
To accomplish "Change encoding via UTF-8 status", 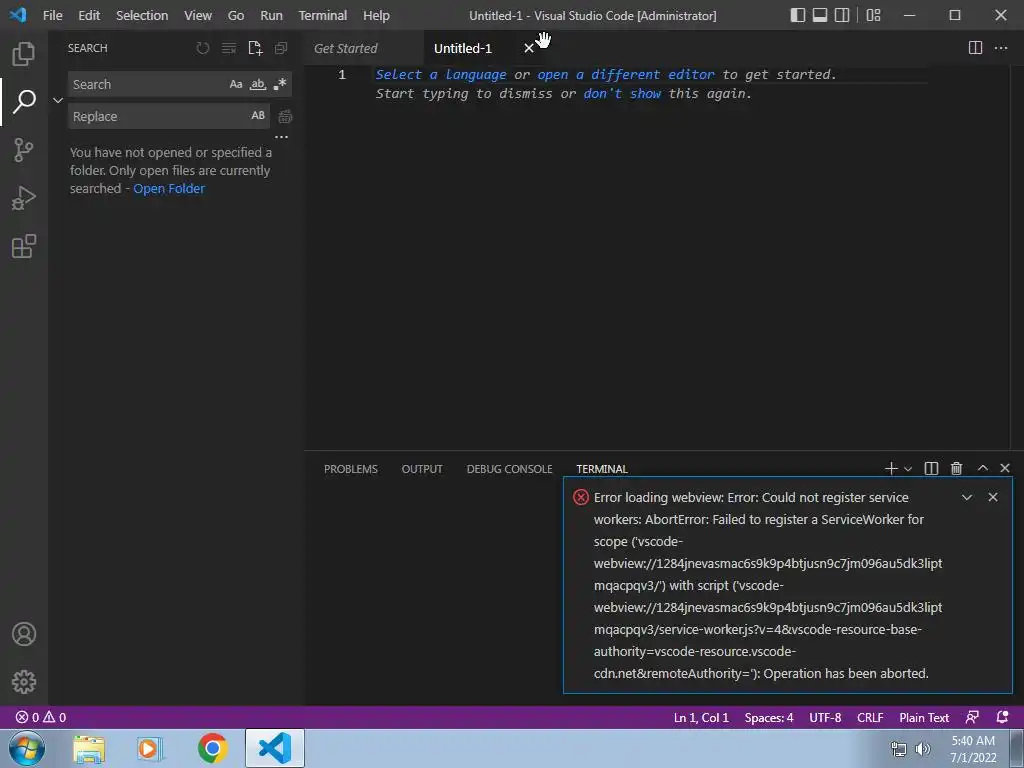I will (825, 717).
